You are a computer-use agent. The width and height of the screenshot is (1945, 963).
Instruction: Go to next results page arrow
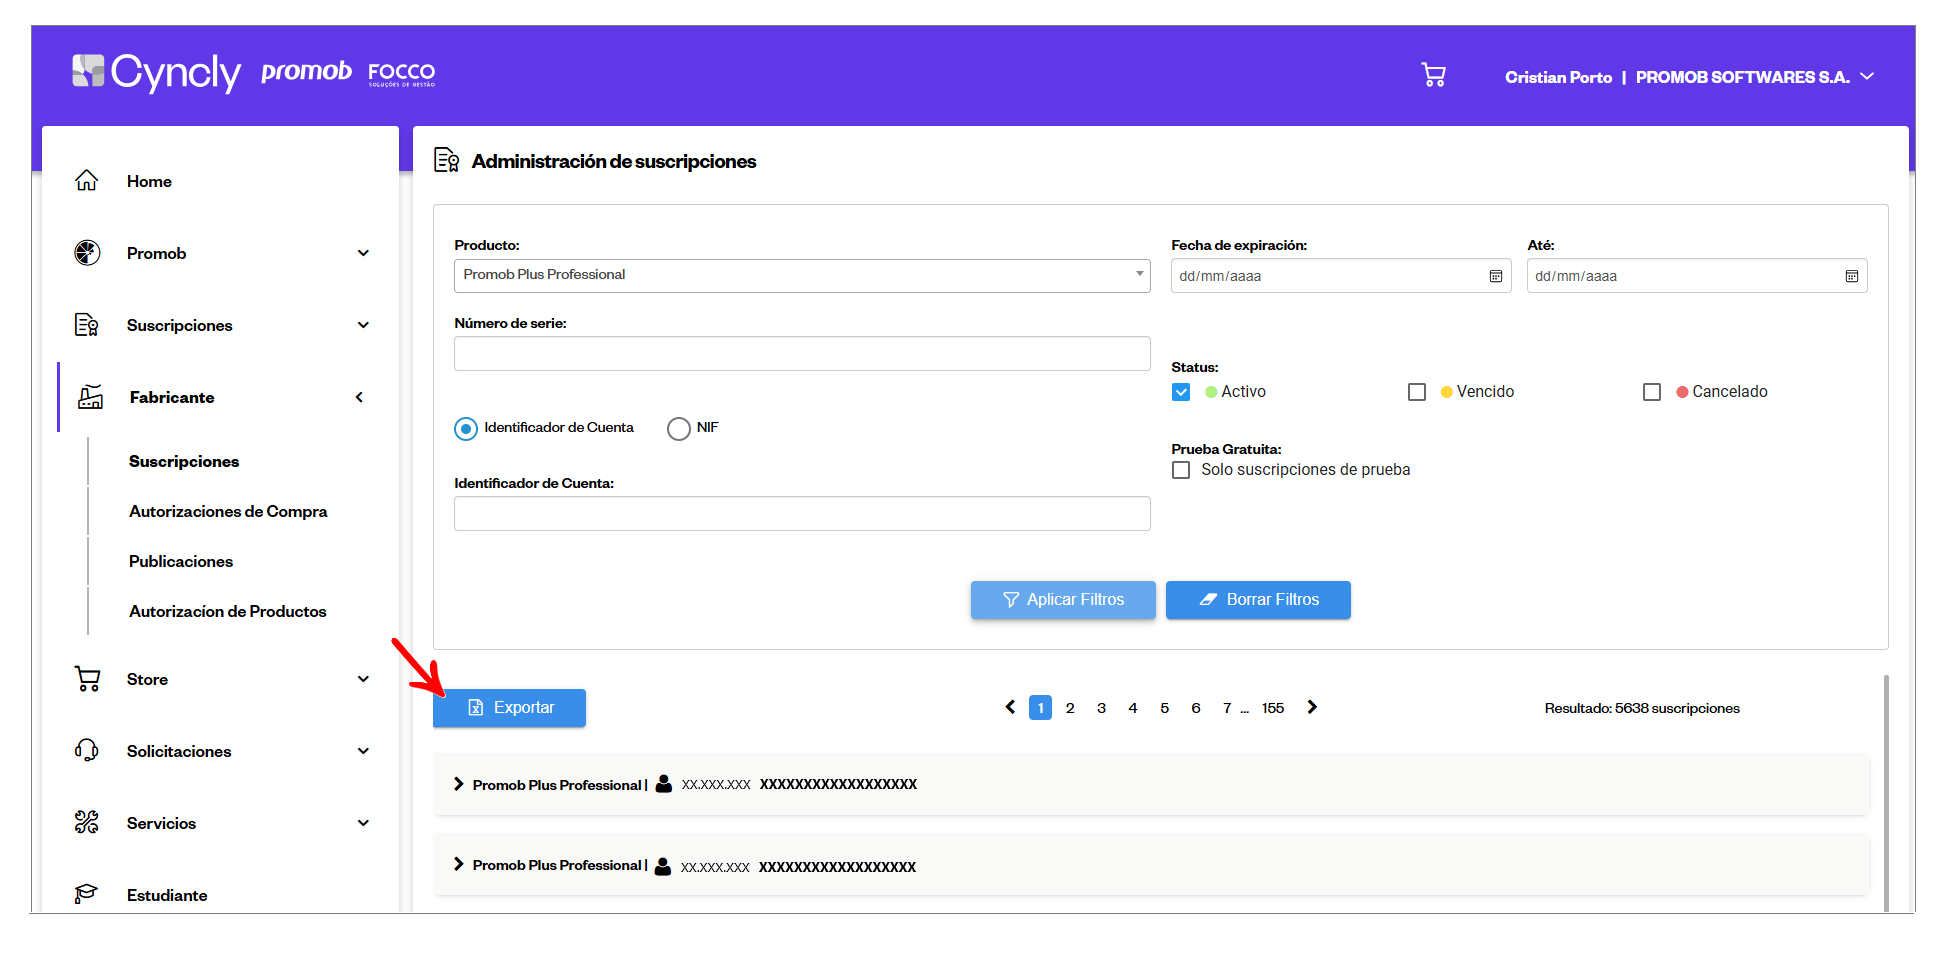[x=1312, y=707]
